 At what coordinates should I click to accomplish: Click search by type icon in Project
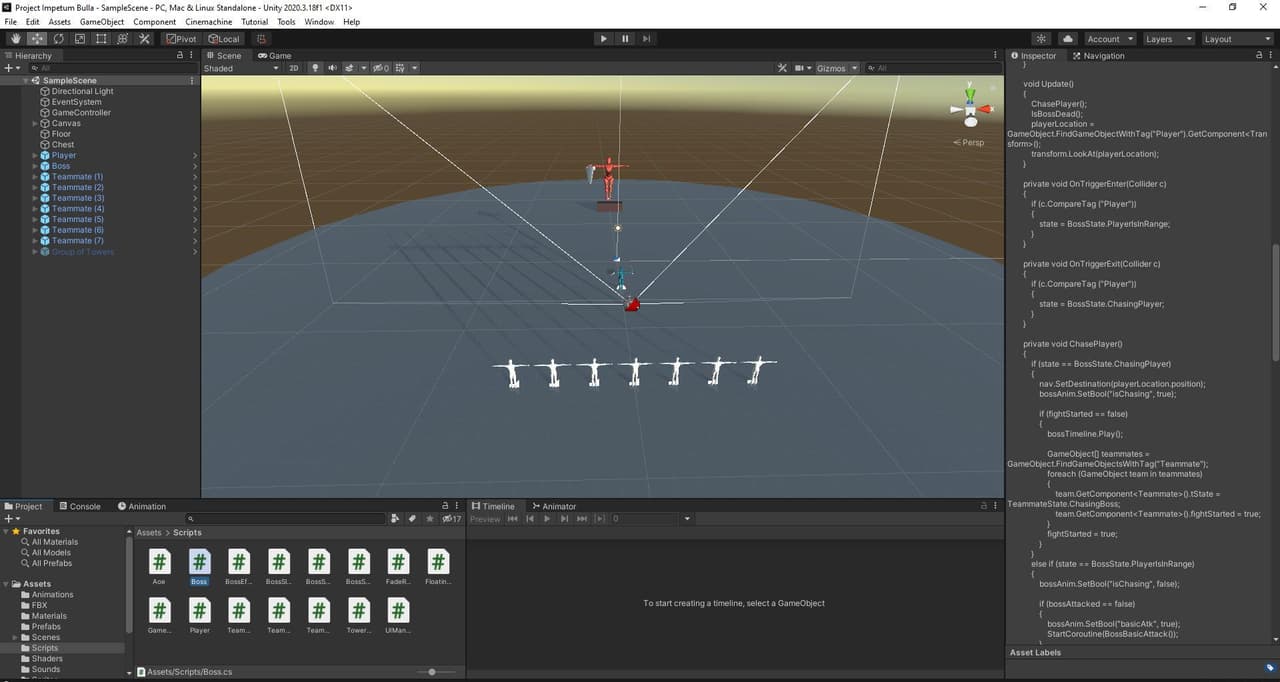tap(396, 519)
